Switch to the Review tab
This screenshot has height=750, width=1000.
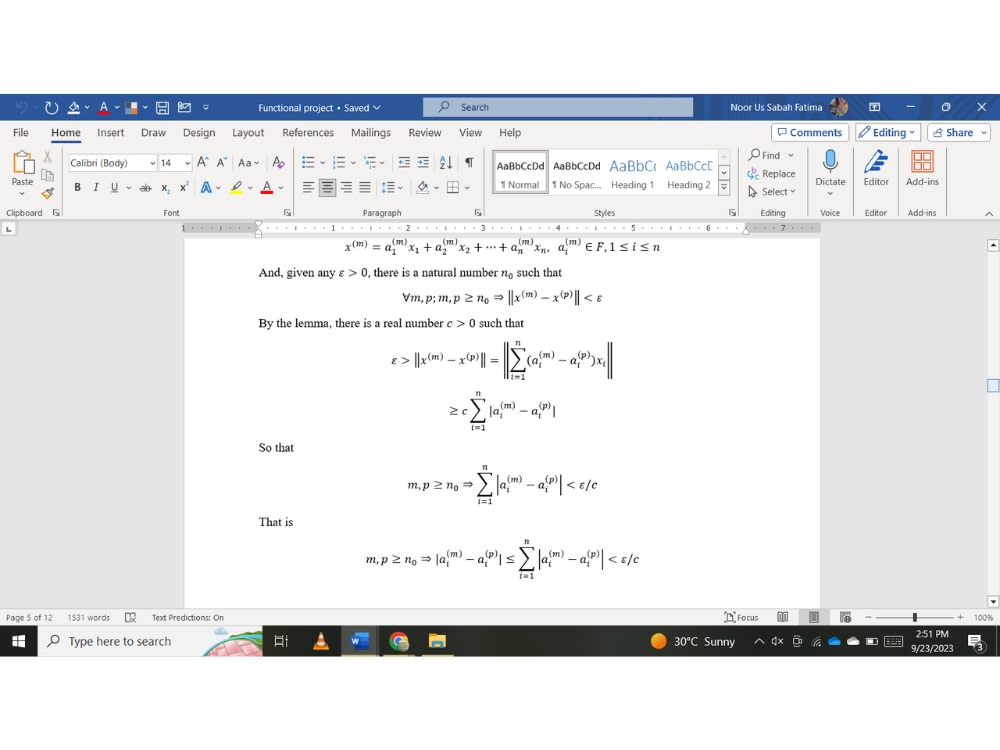(x=424, y=132)
